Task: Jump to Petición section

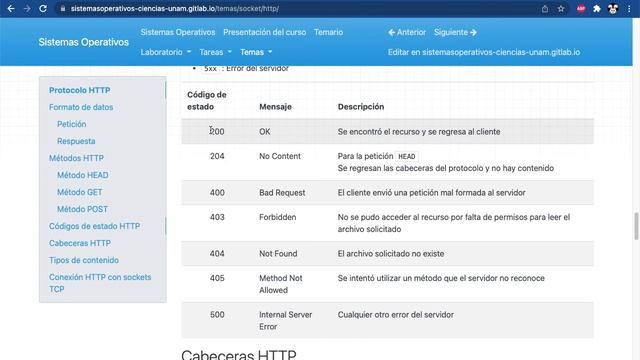Action: [x=71, y=124]
